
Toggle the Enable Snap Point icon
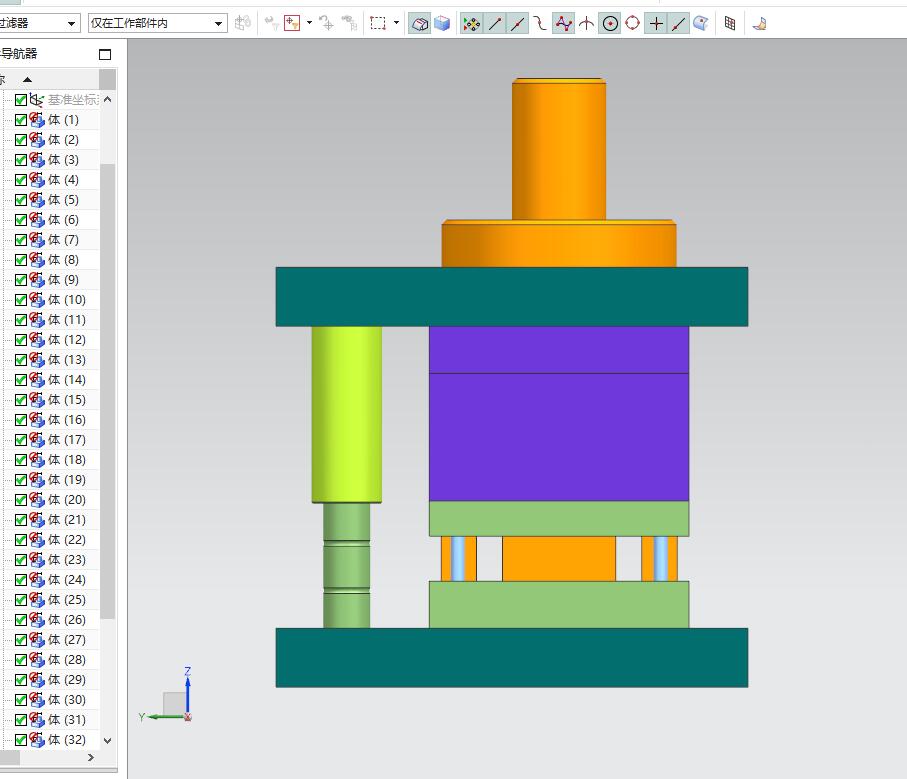point(471,23)
